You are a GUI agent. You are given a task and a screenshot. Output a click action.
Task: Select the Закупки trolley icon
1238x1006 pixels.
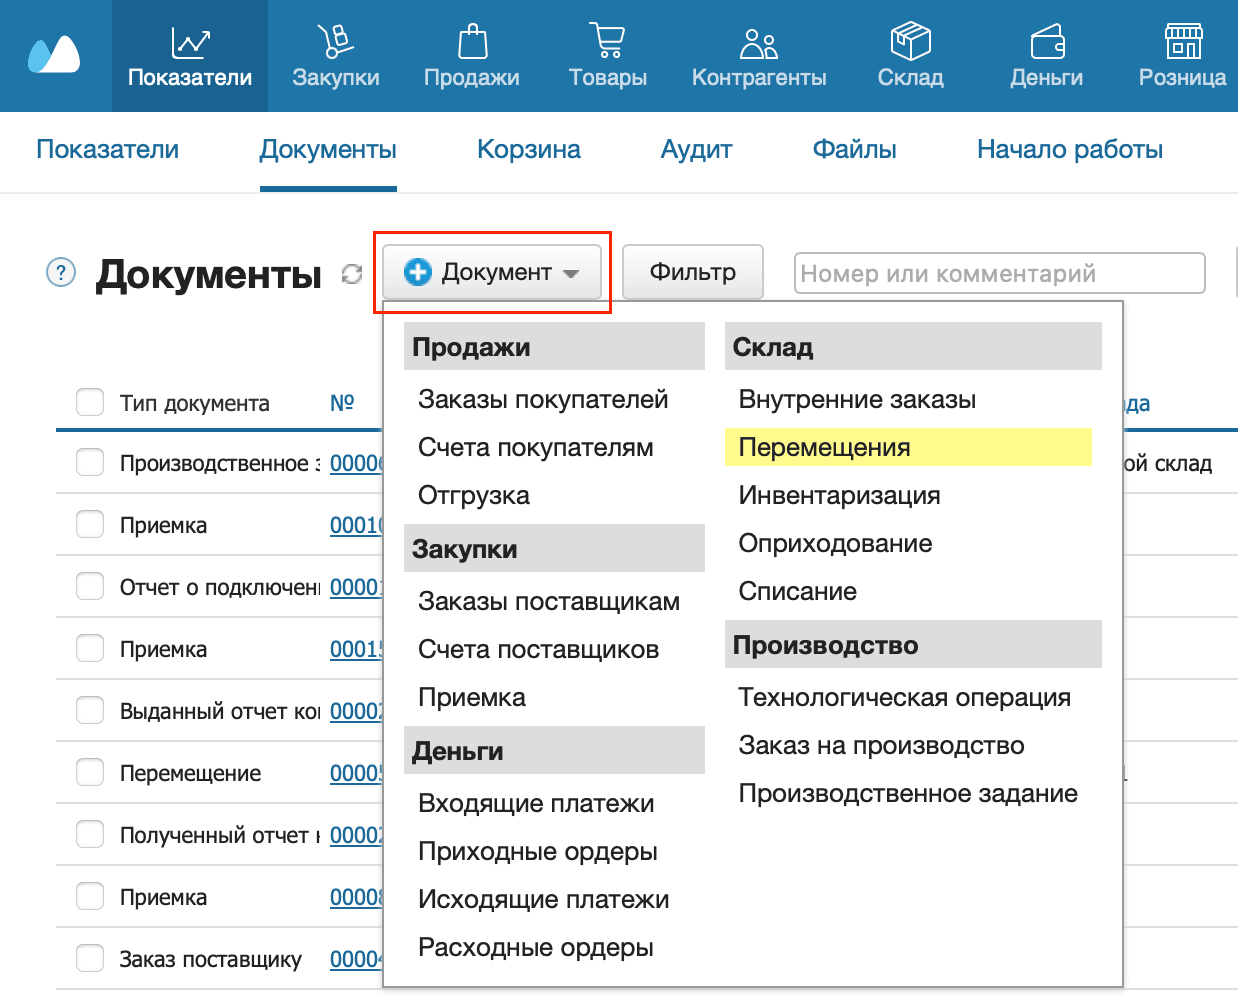[334, 42]
